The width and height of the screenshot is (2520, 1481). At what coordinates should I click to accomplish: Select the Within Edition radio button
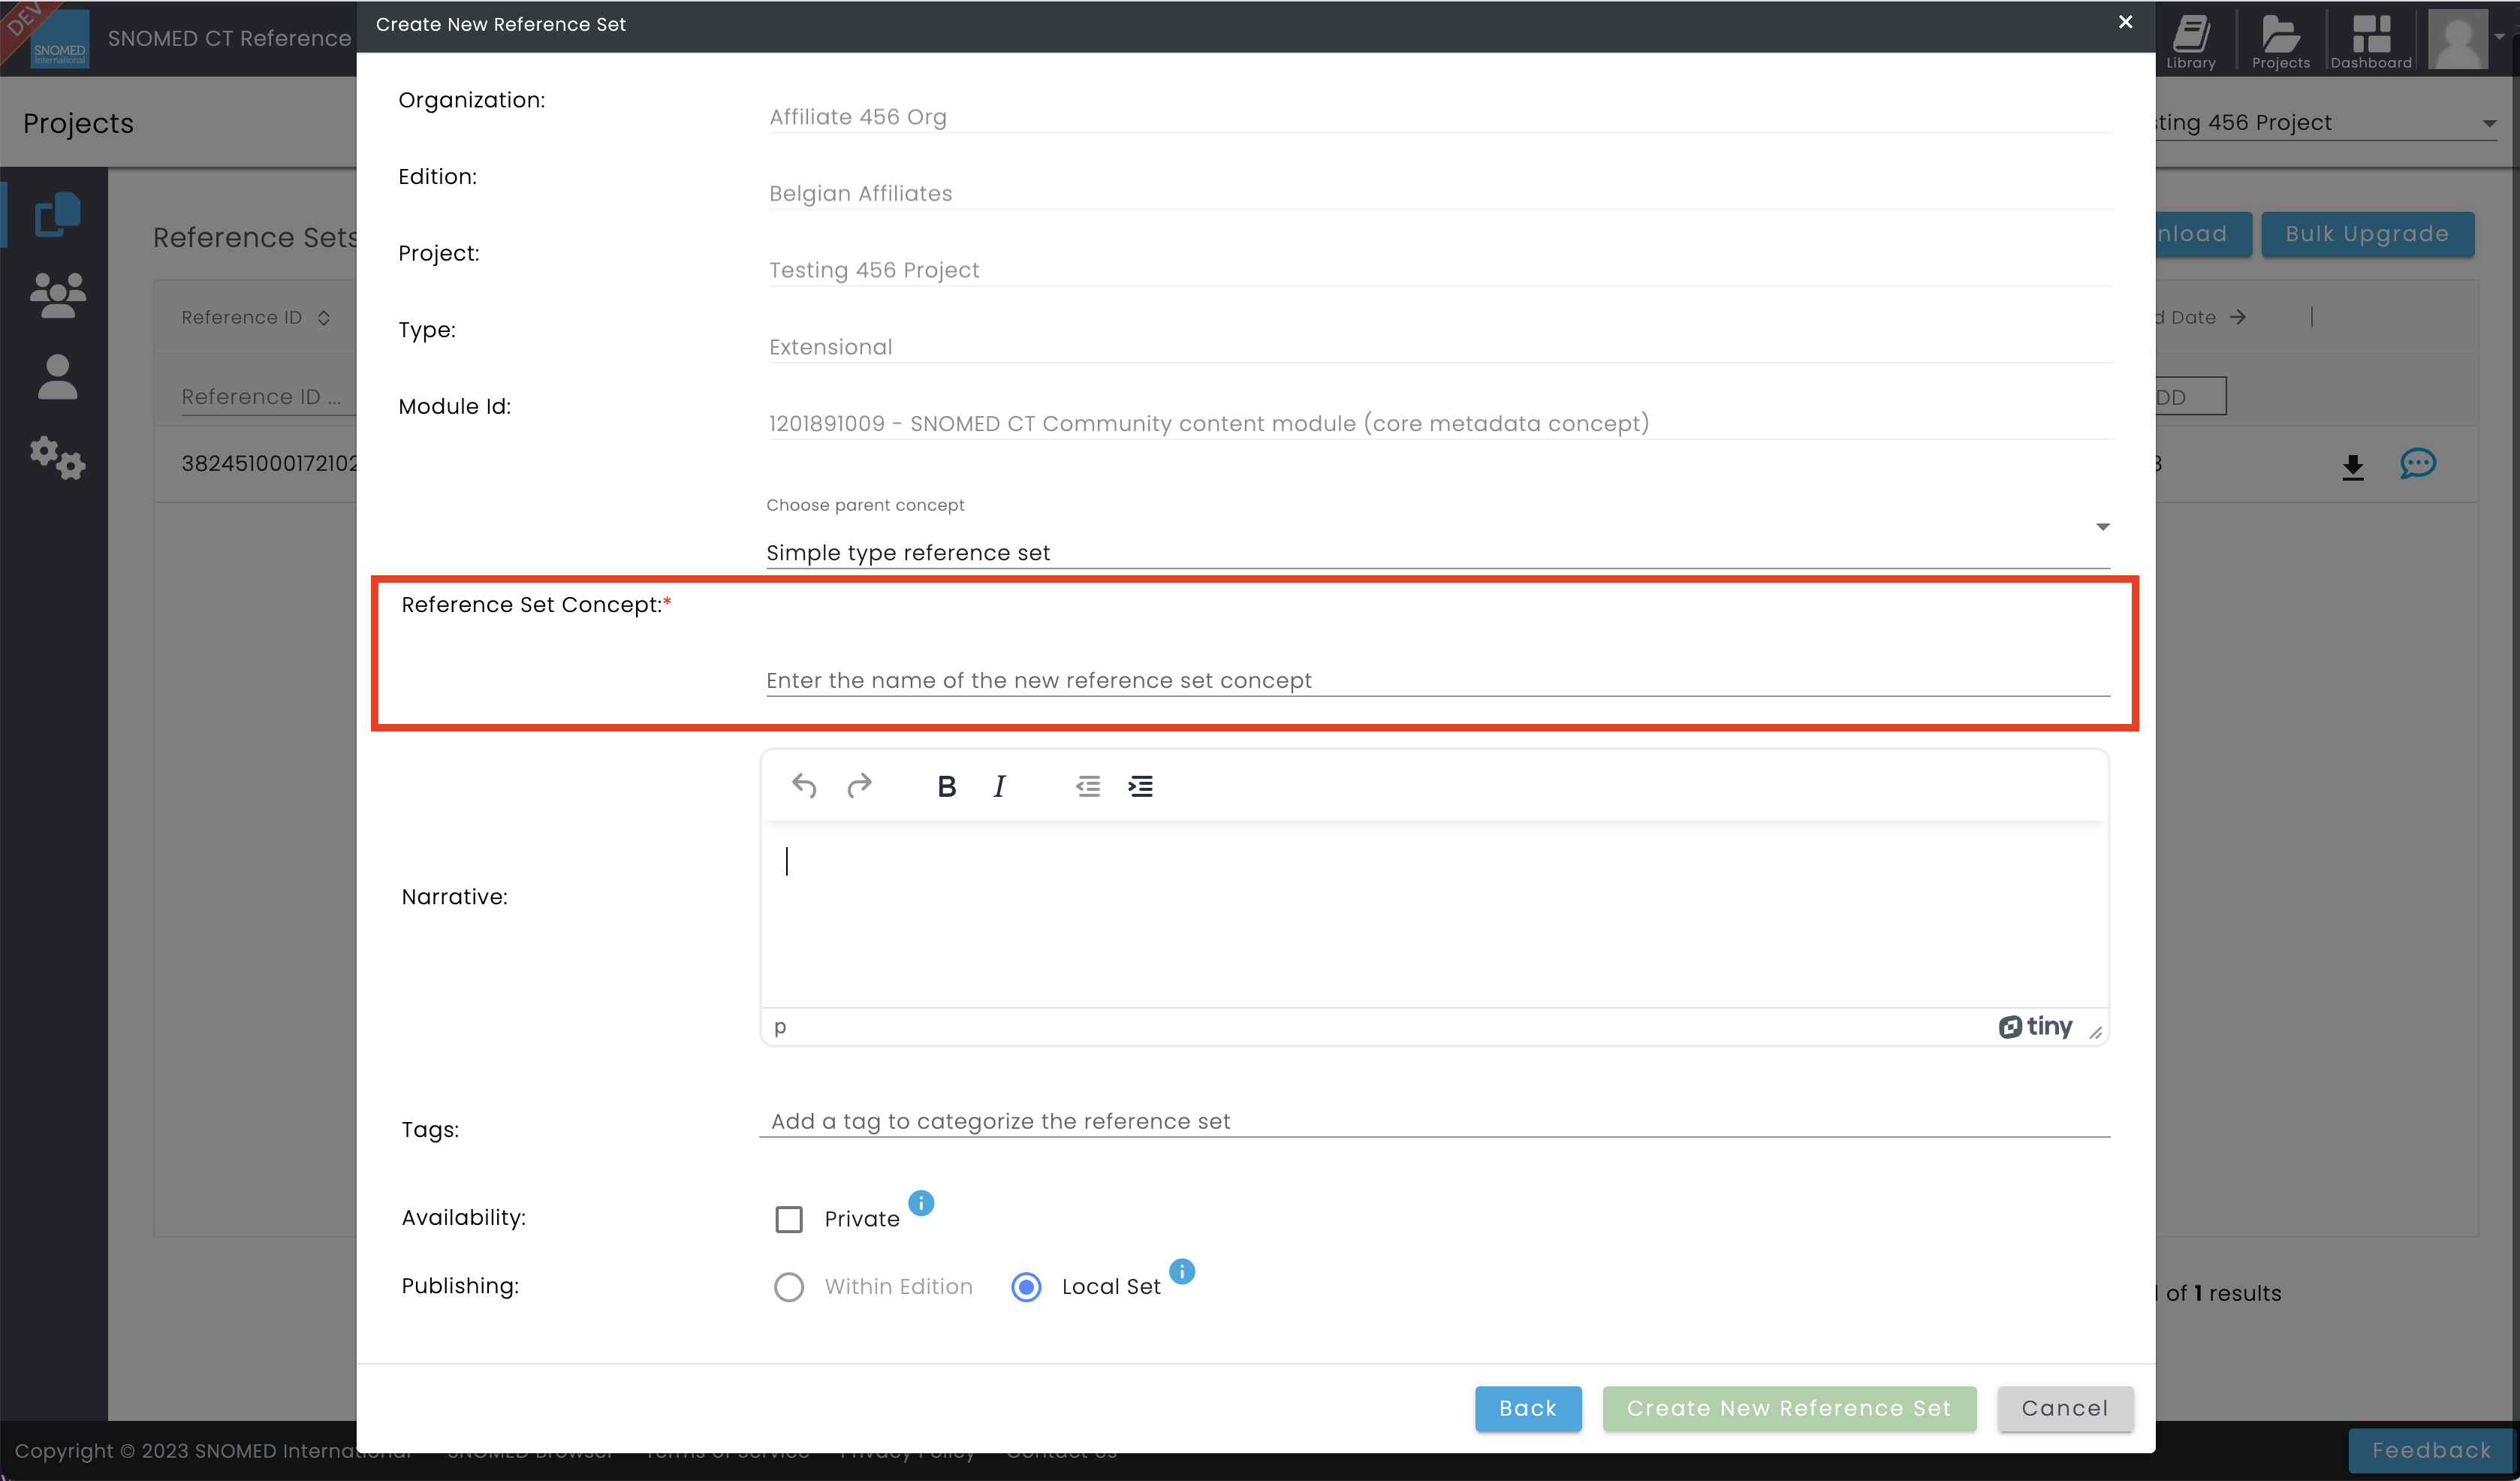[788, 1287]
